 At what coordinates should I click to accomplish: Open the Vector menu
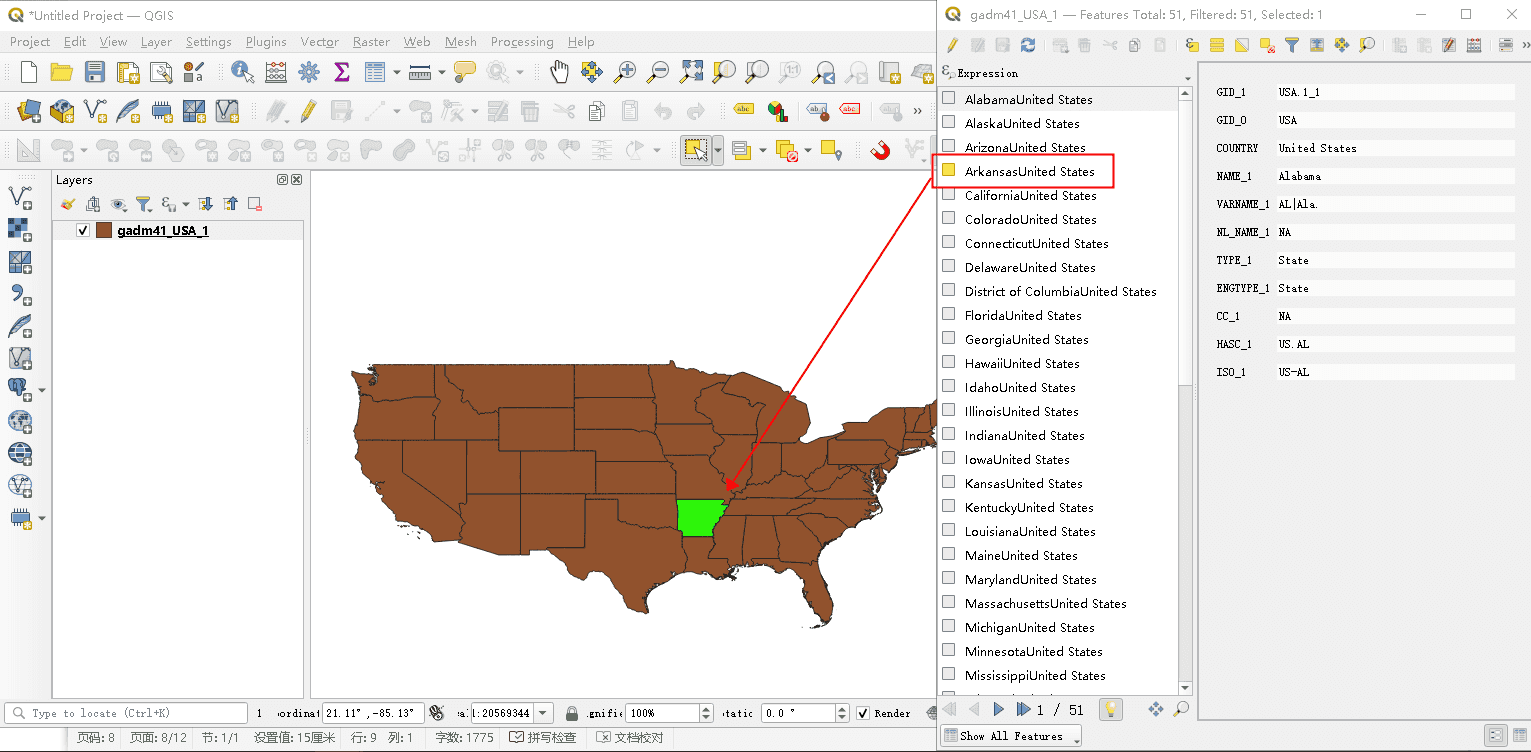319,42
